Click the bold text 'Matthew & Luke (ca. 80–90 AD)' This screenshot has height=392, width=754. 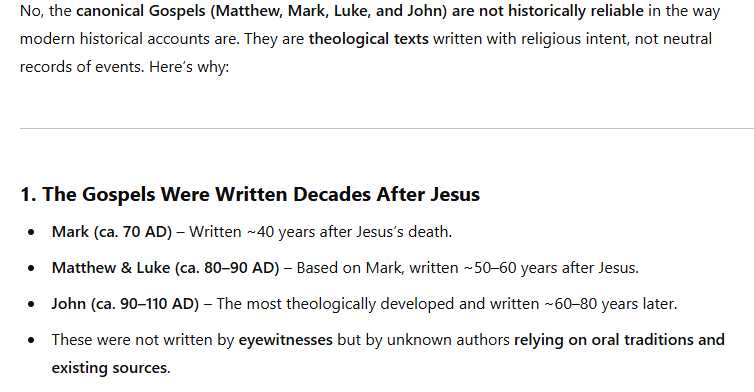click(165, 268)
